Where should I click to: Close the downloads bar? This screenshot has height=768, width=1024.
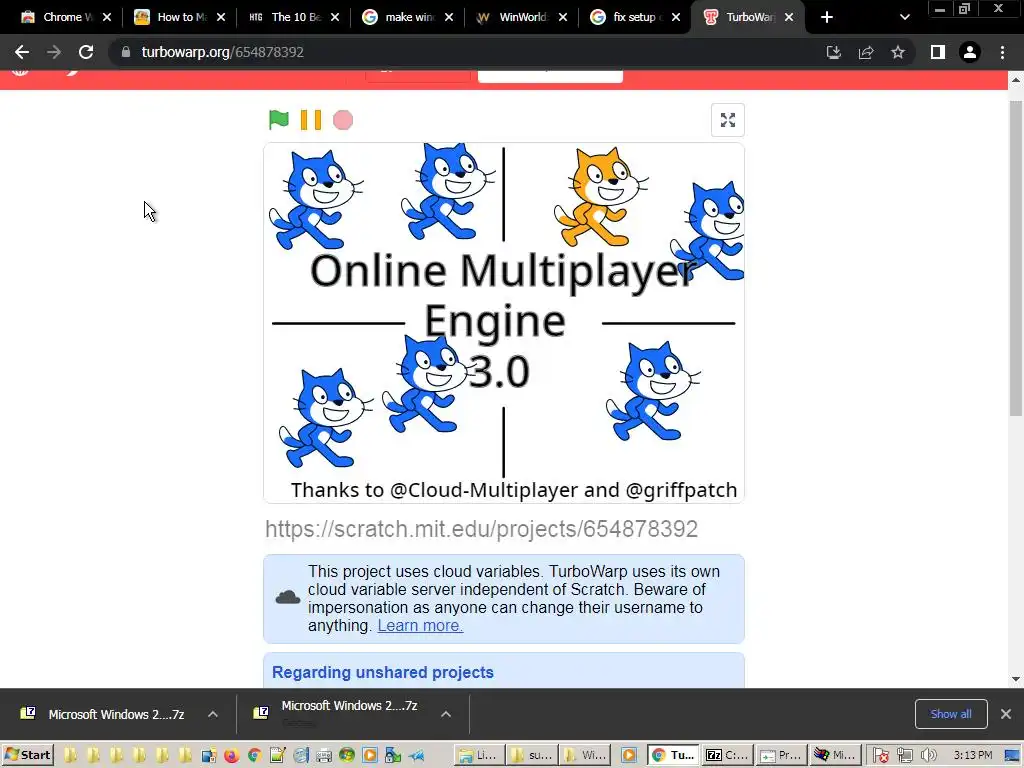pyautogui.click(x=1006, y=714)
